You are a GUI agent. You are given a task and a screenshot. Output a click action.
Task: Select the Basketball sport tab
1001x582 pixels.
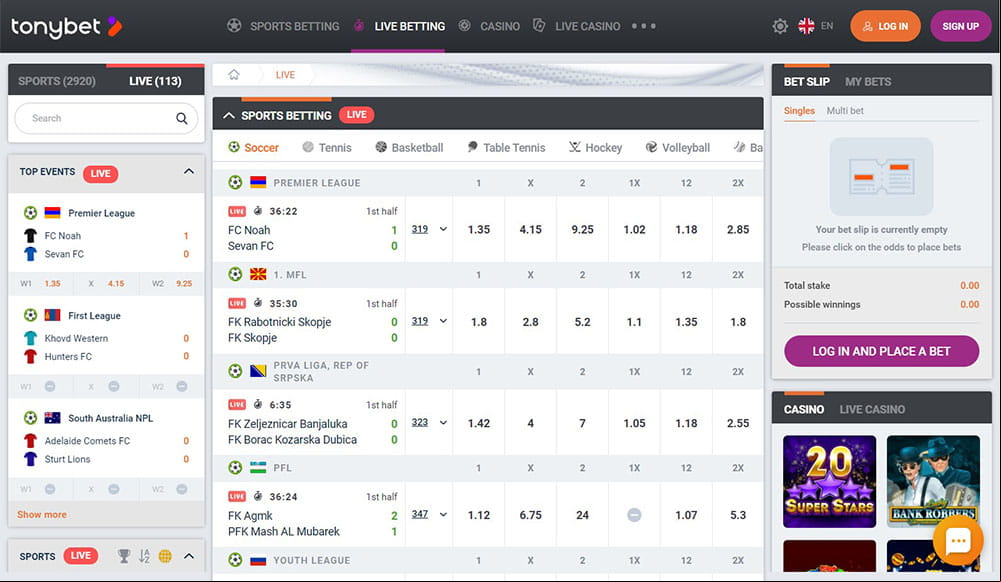(x=409, y=147)
